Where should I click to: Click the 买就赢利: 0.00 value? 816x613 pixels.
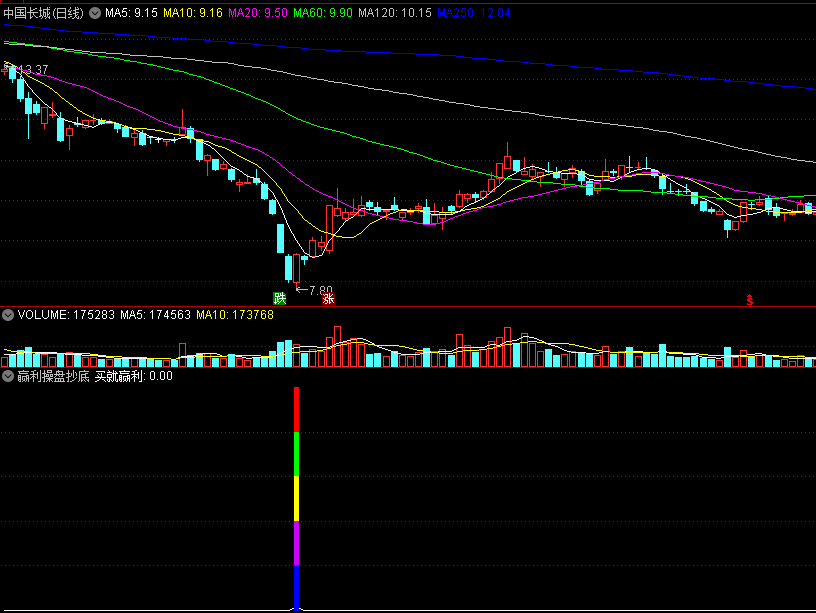pos(133,376)
